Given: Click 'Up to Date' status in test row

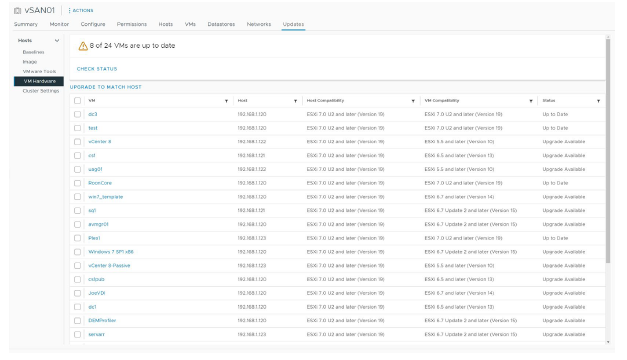Looking at the screenshot, I should pyautogui.click(x=555, y=128).
